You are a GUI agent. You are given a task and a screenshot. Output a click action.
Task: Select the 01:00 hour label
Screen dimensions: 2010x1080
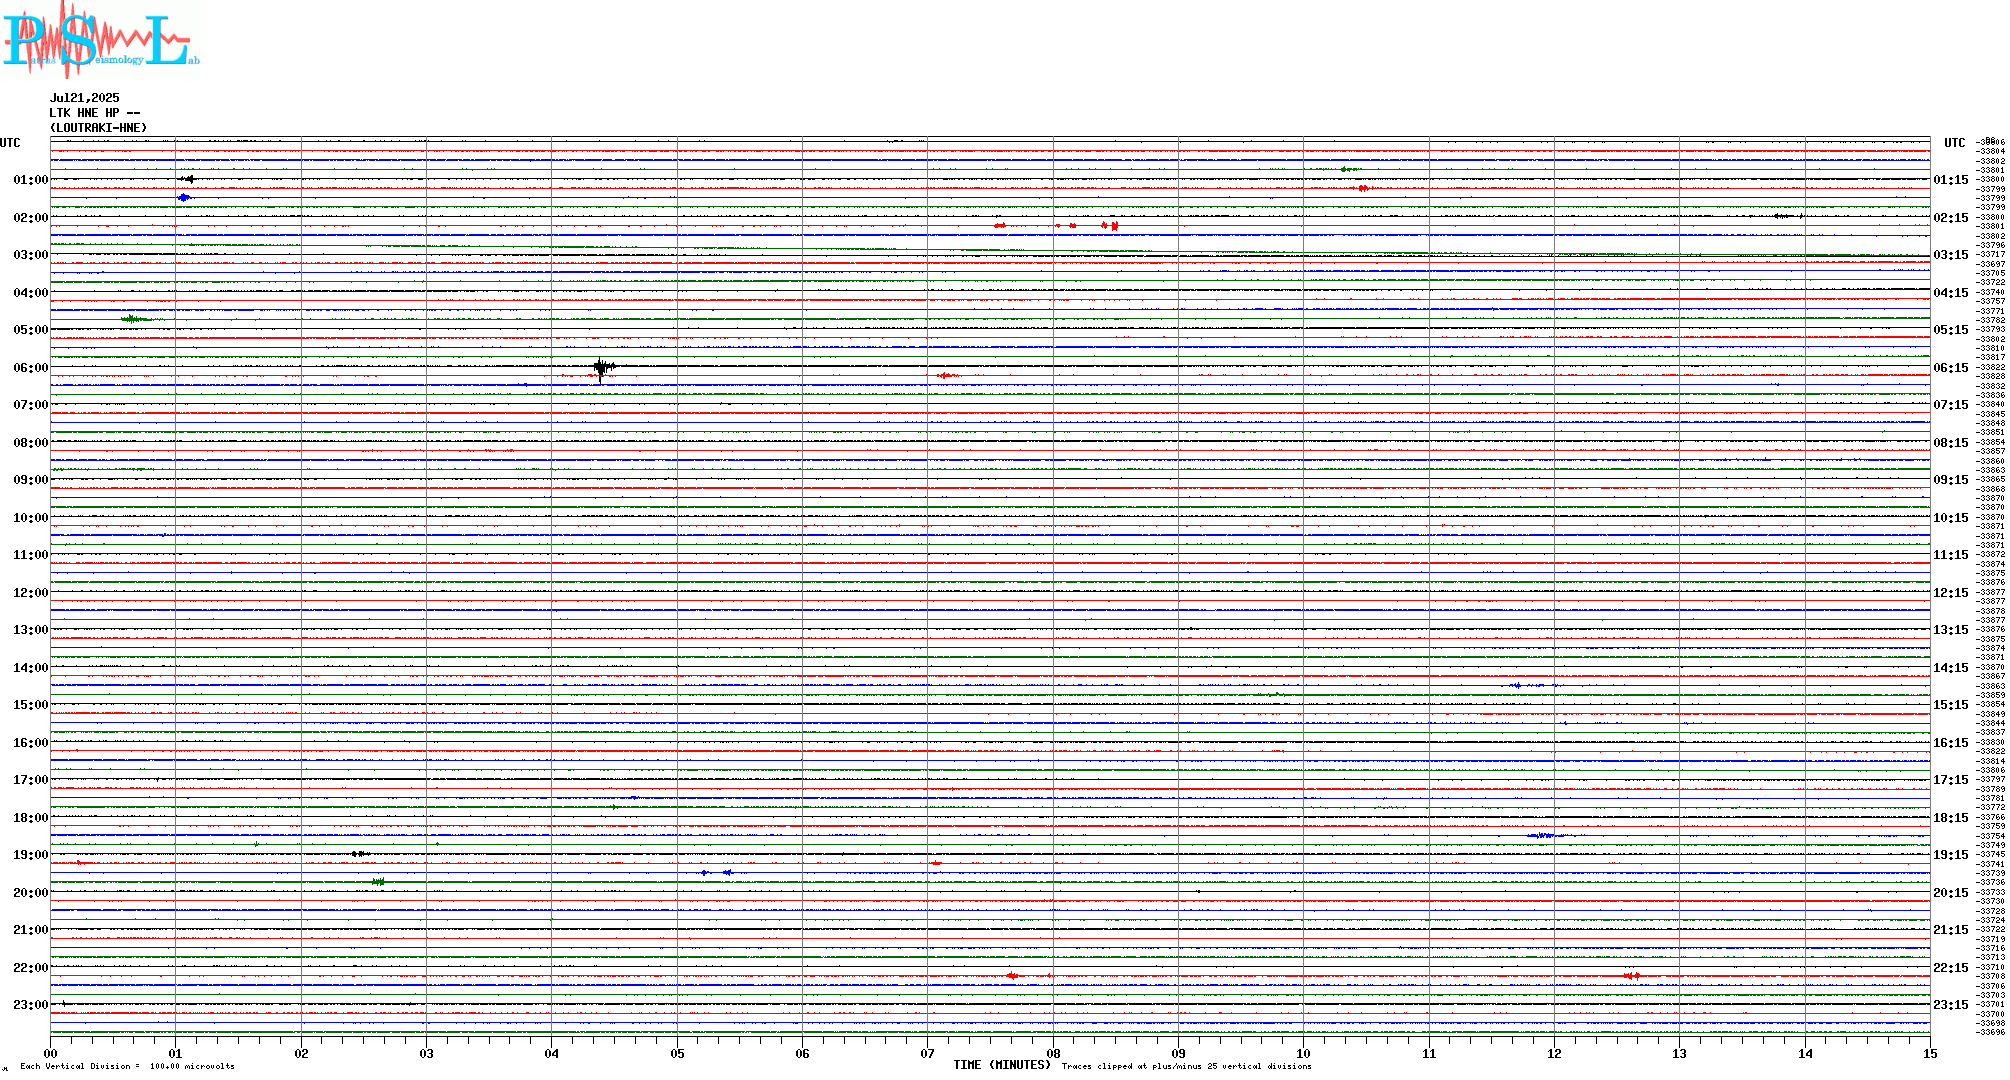[30, 180]
